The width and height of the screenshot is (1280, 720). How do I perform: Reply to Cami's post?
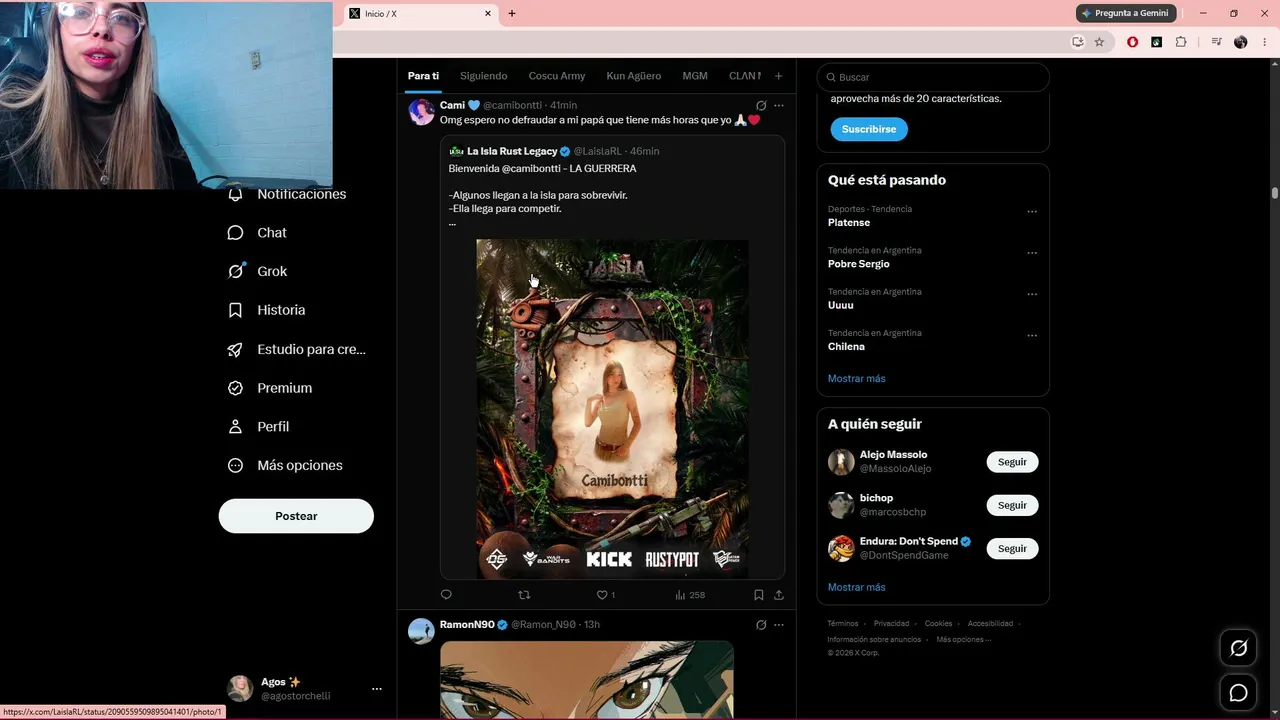tap(446, 595)
